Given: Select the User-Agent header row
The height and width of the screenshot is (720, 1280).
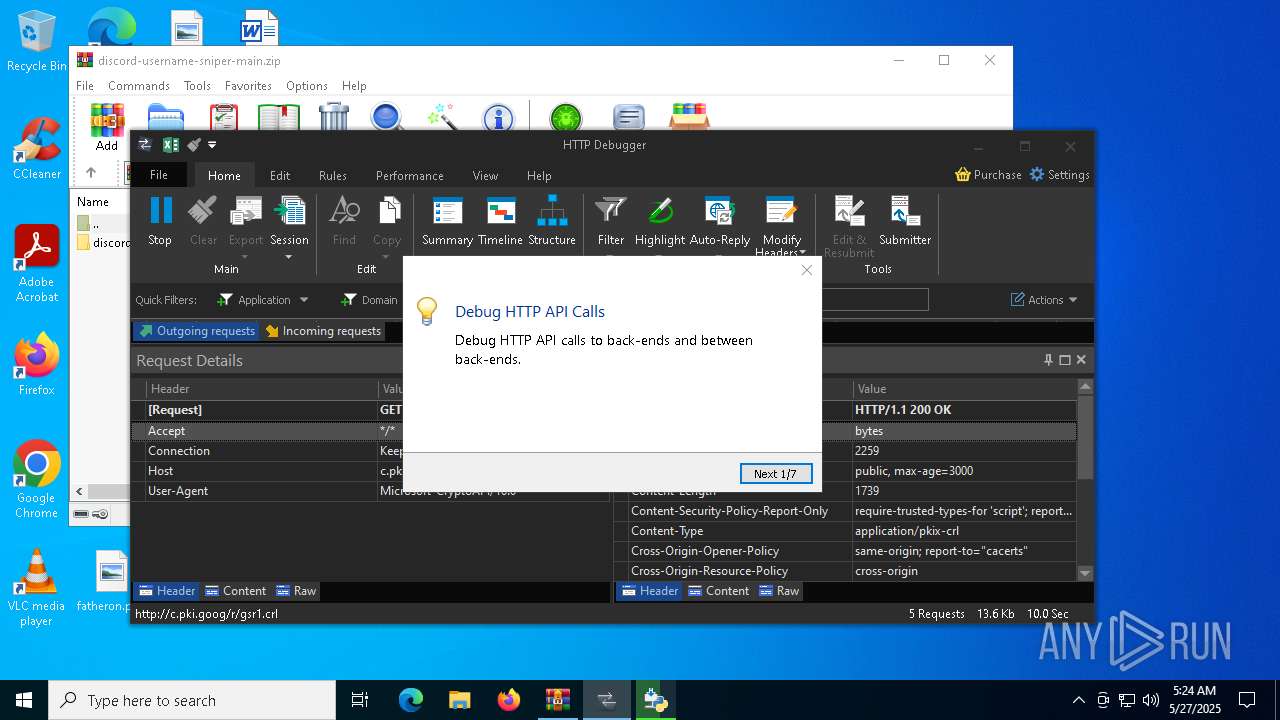Looking at the screenshot, I should point(371,491).
